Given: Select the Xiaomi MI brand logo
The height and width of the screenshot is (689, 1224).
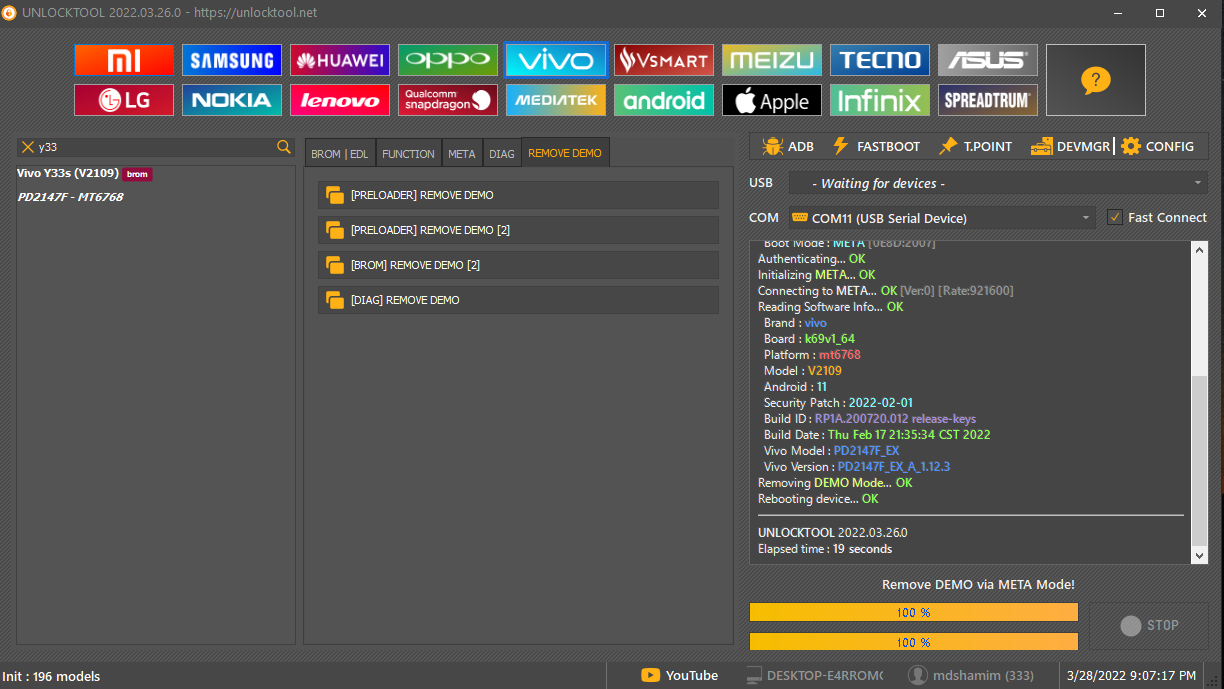Looking at the screenshot, I should tap(124, 60).
